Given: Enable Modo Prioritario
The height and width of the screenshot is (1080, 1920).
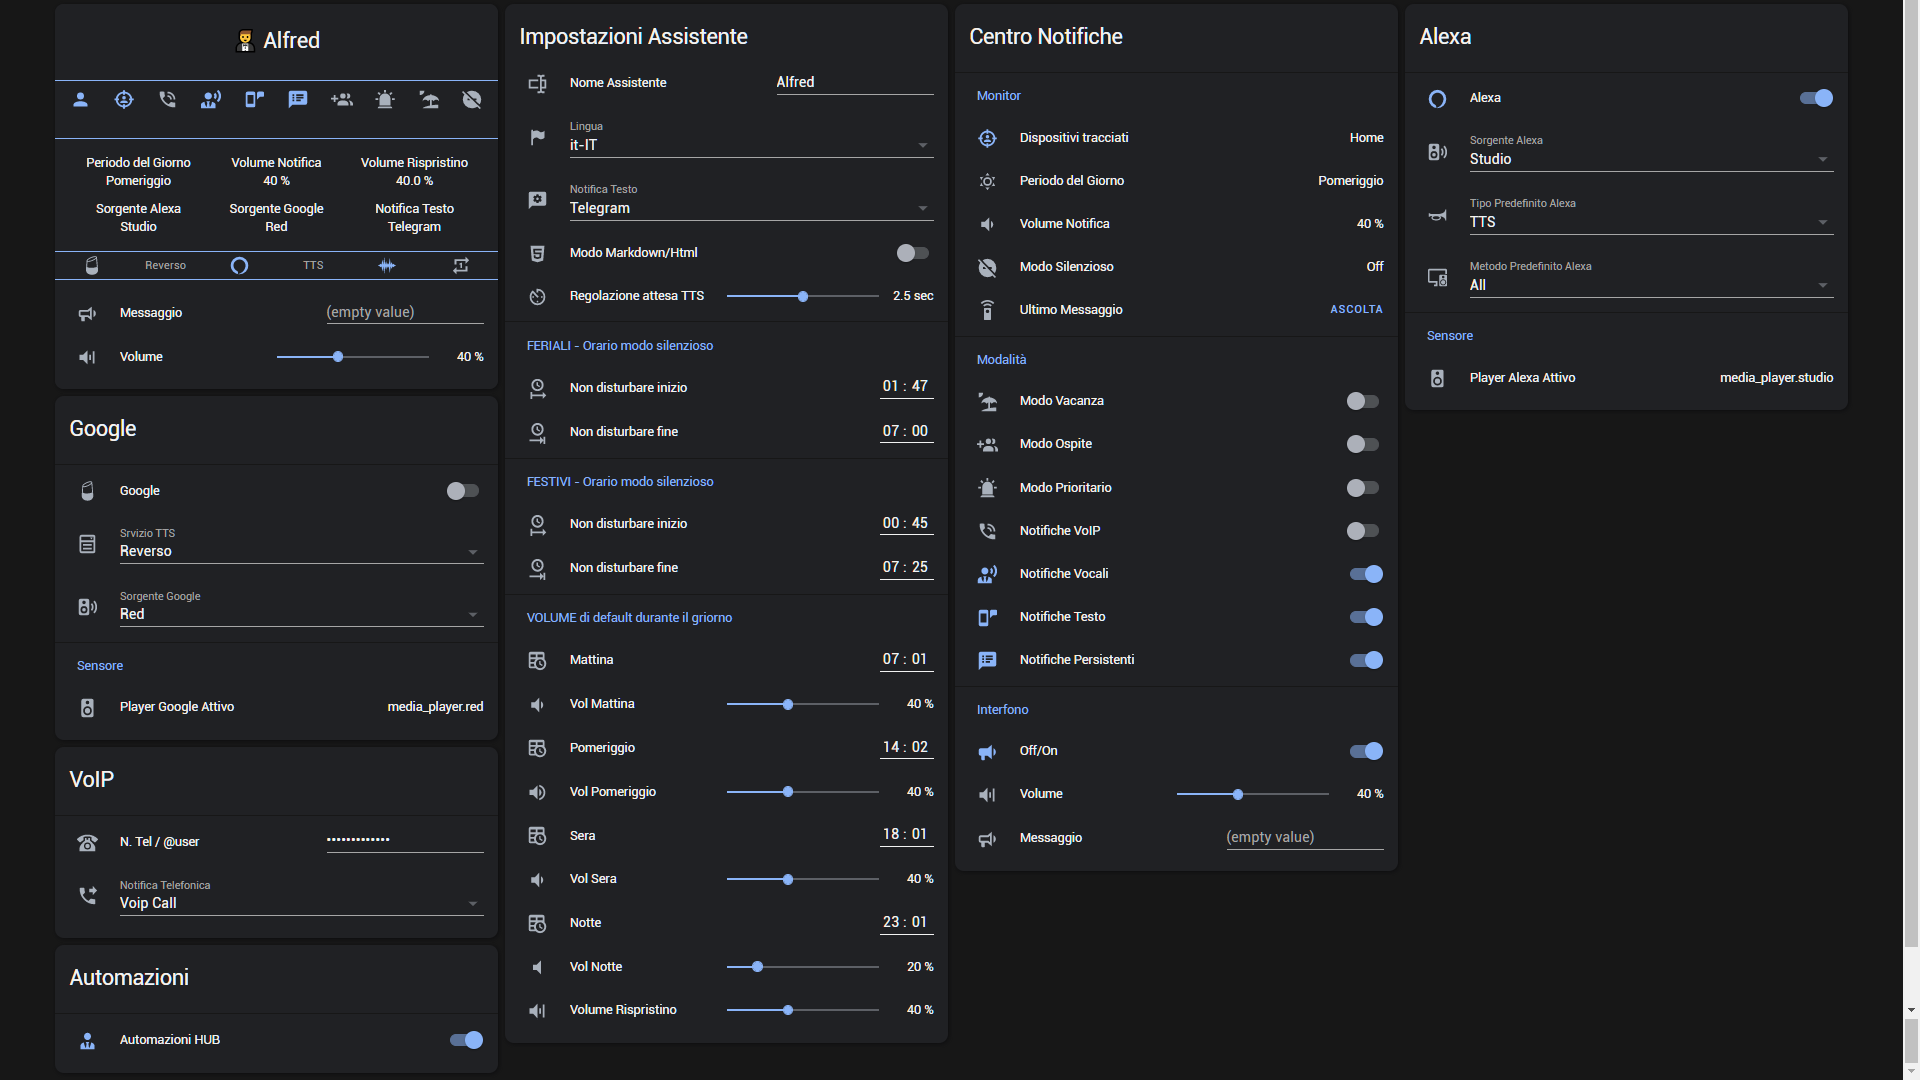Looking at the screenshot, I should [x=1363, y=488].
